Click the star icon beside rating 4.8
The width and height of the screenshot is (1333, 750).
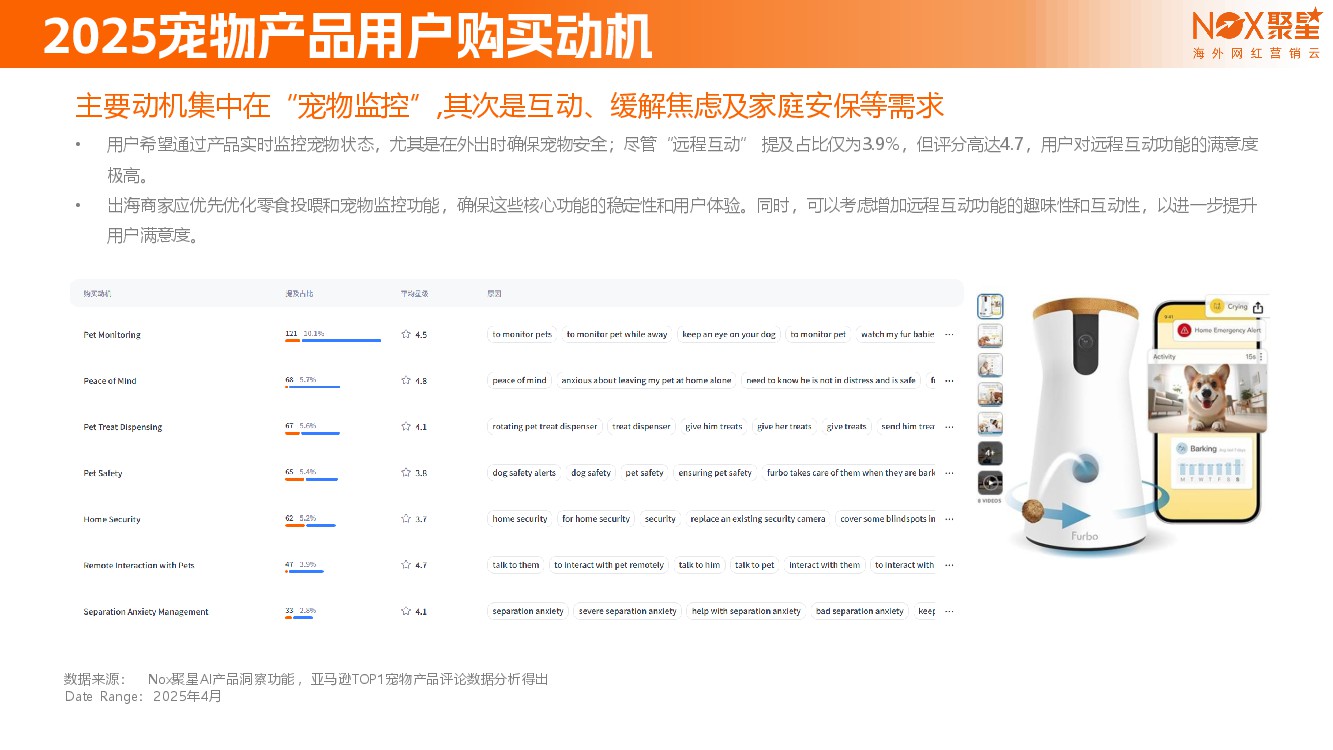coord(406,381)
